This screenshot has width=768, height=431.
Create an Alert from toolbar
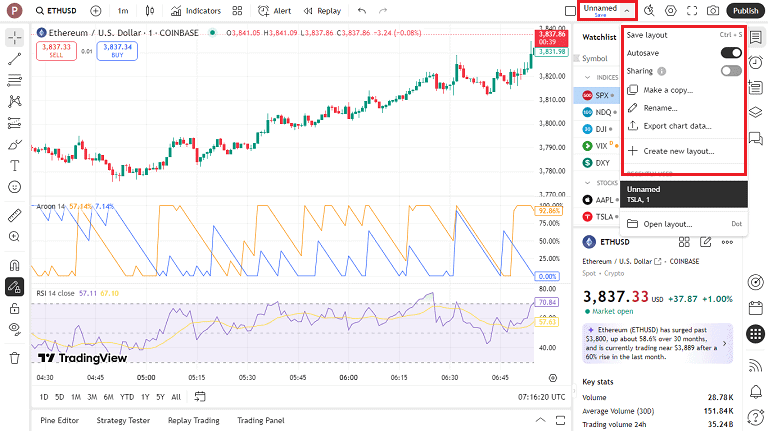coord(275,11)
